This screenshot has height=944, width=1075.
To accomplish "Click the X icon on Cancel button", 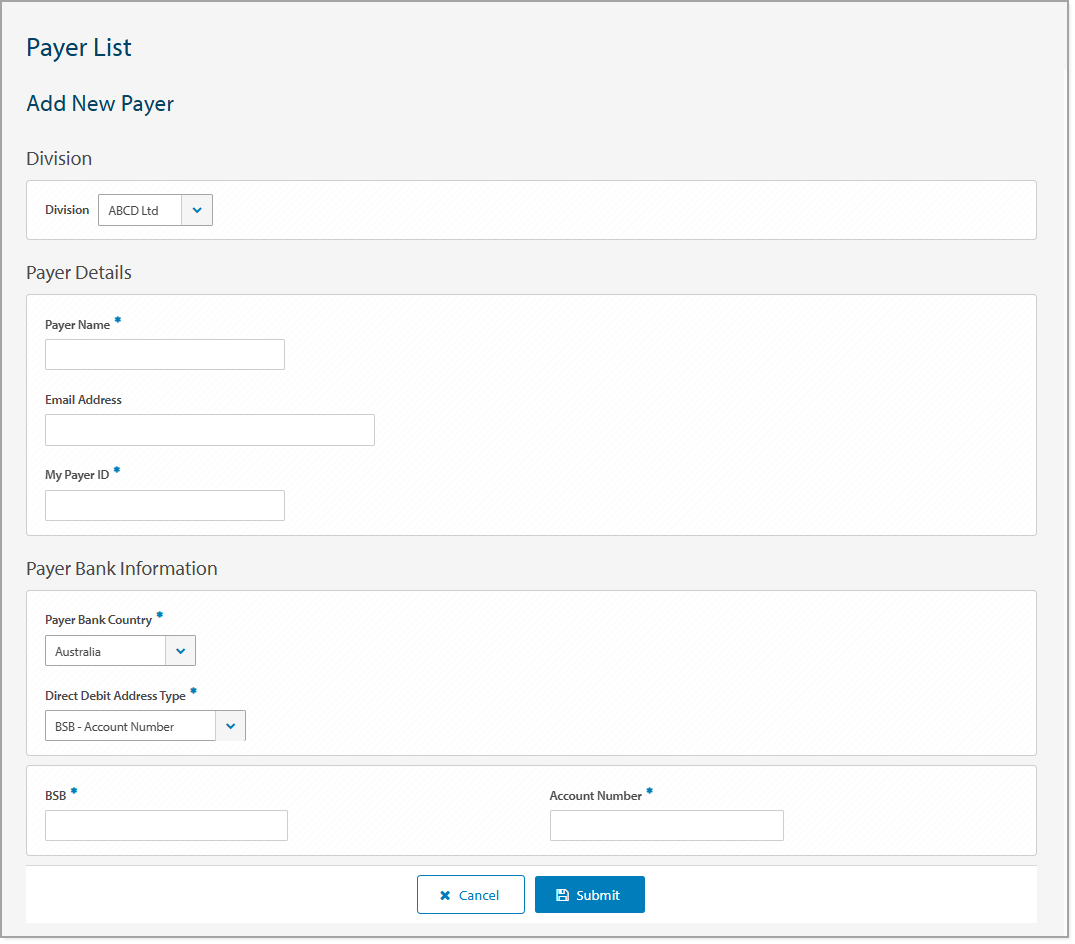I will click(x=445, y=896).
